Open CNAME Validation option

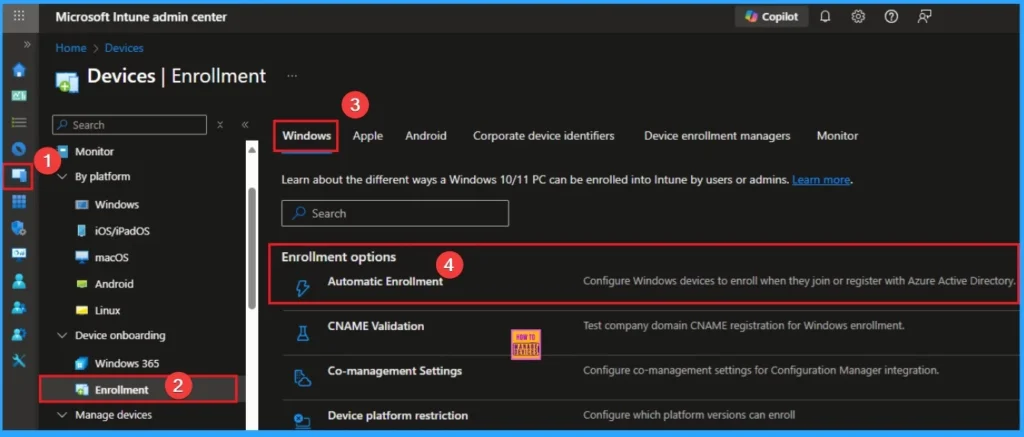click(x=376, y=326)
